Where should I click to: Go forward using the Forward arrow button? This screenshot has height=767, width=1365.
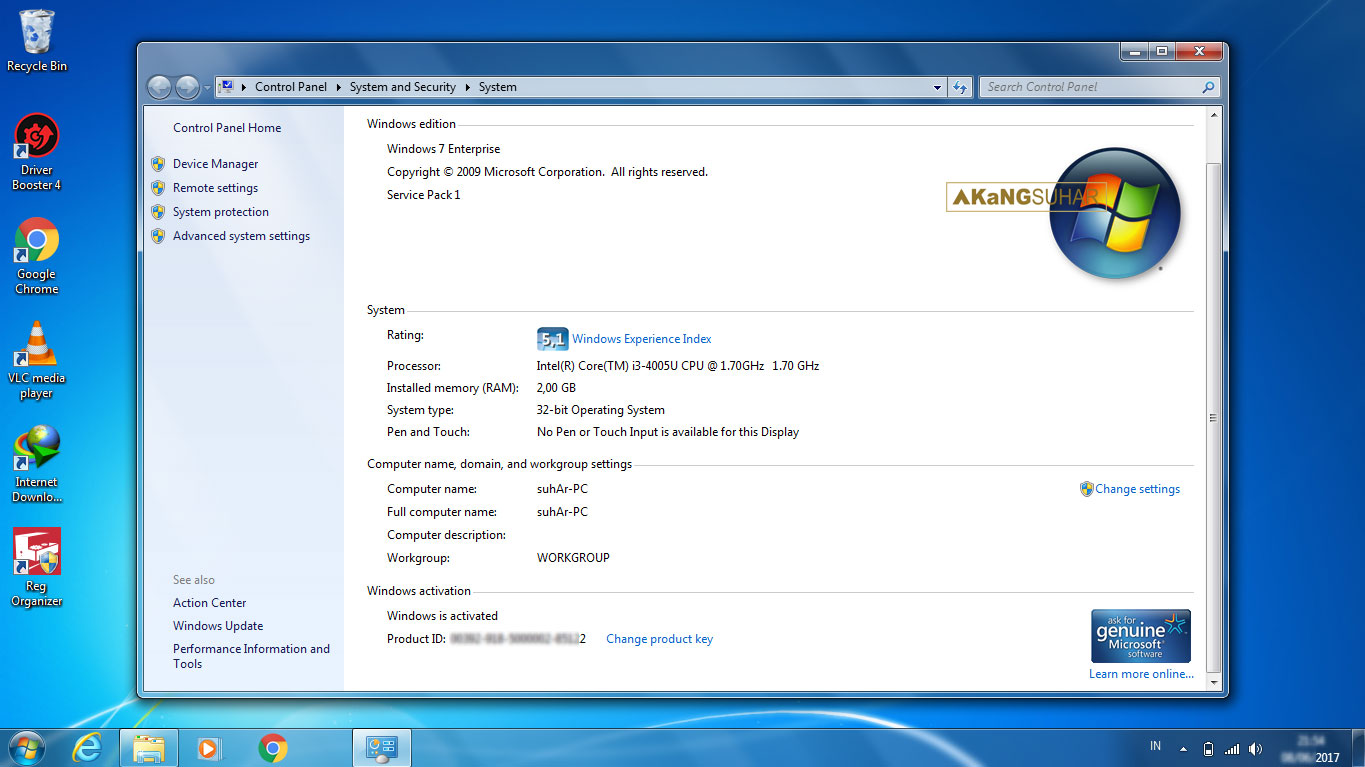[187, 87]
